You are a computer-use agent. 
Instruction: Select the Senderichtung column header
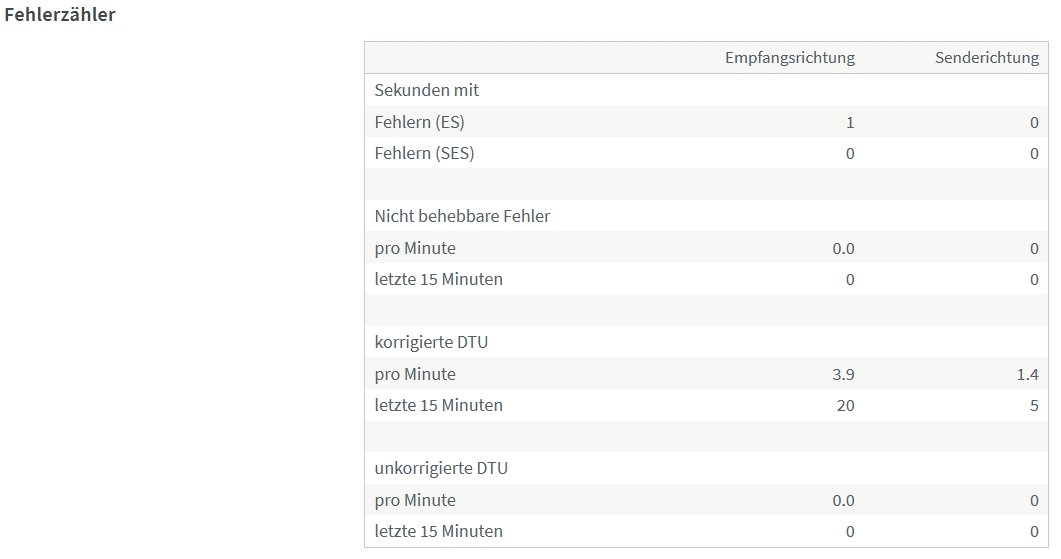pos(985,58)
